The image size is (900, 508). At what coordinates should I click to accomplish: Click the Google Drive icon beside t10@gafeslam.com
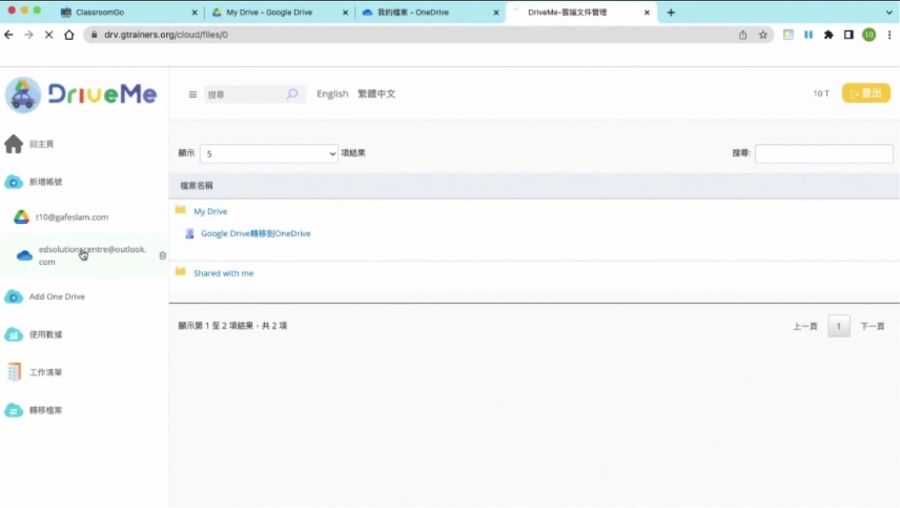pyautogui.click(x=22, y=217)
